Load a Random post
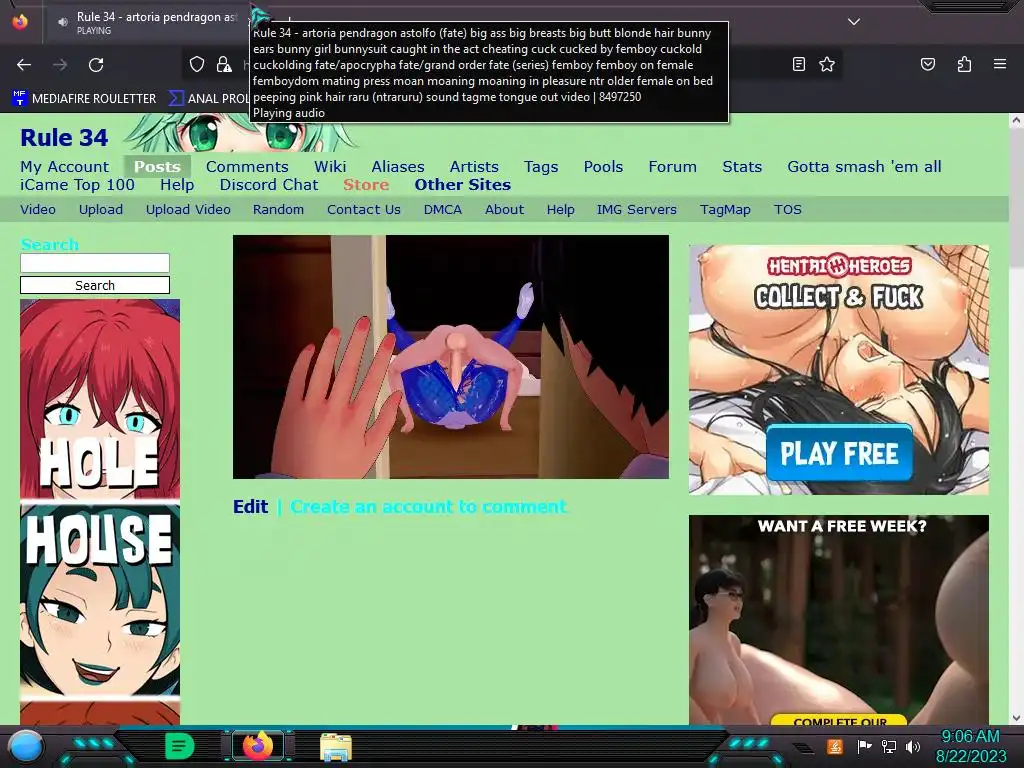 click(x=278, y=209)
